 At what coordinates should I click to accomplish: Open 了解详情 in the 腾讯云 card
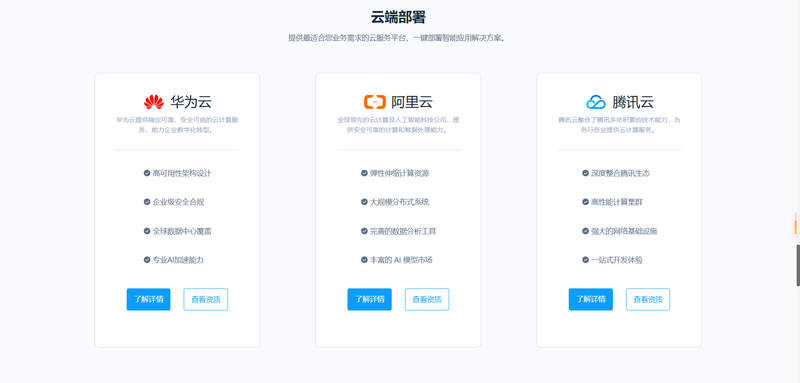pos(591,299)
